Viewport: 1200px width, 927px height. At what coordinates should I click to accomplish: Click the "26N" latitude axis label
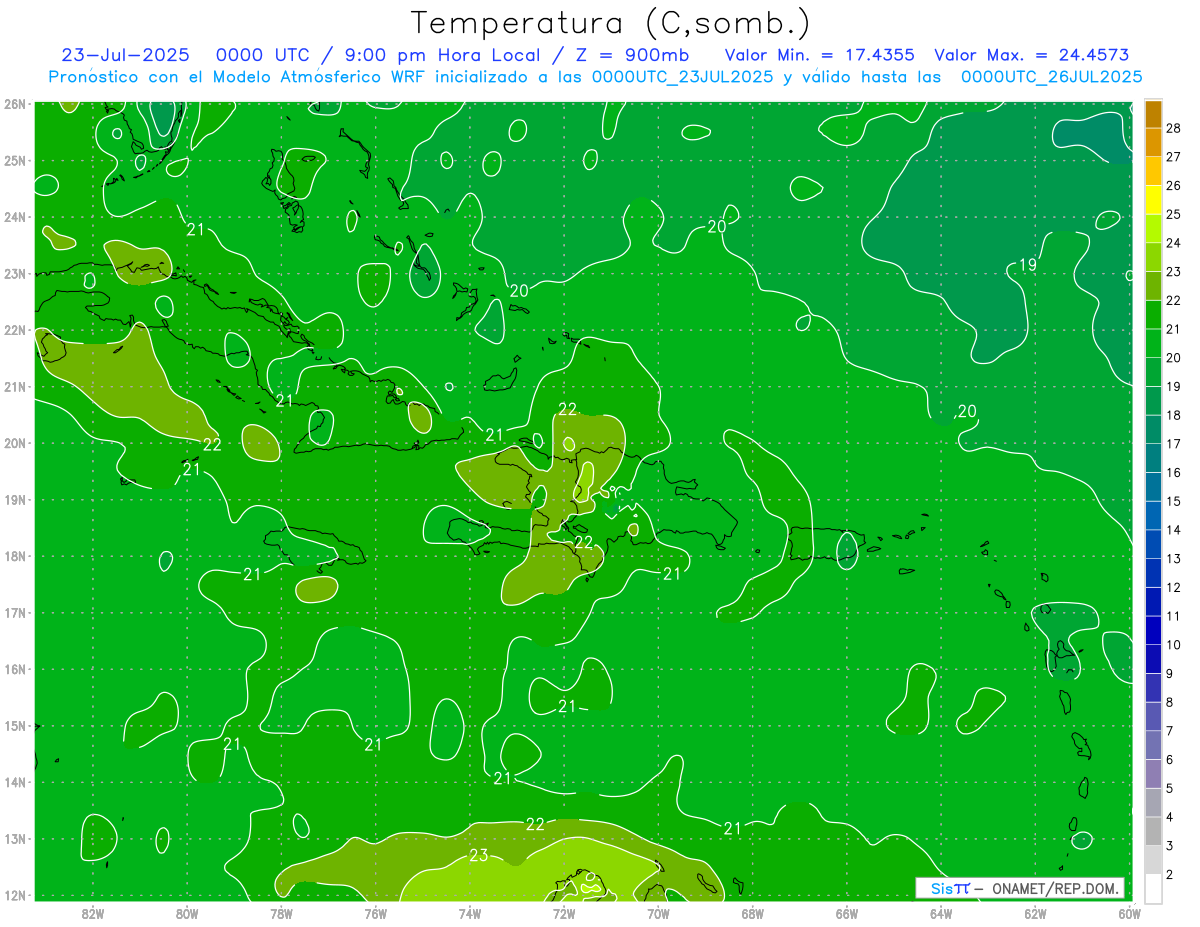pos(15,104)
